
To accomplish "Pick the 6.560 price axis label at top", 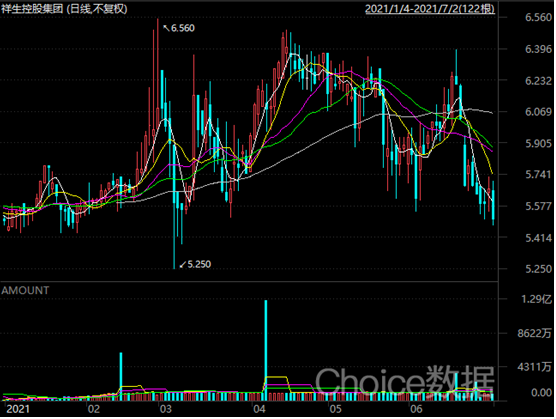I will (x=539, y=17).
